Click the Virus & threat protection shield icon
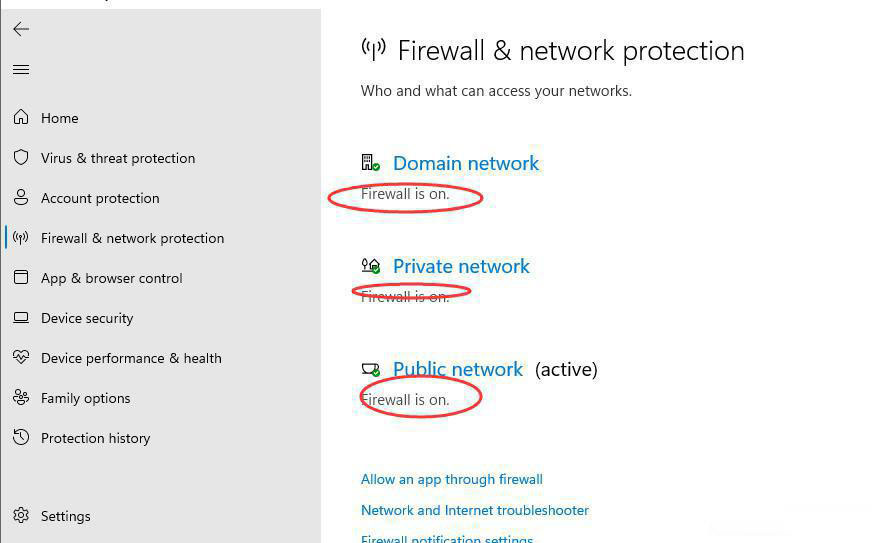The height and width of the screenshot is (543, 872). coord(21,158)
